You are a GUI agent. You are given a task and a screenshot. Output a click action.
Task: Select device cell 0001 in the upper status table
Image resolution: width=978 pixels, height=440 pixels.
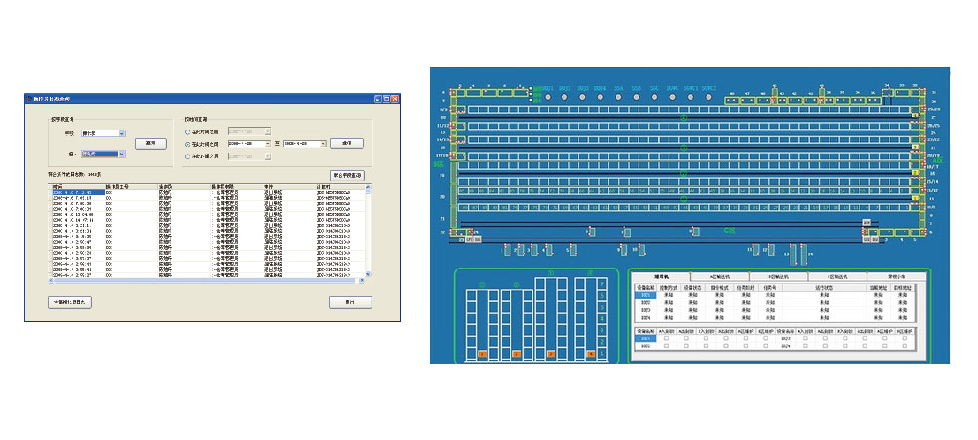(646, 295)
